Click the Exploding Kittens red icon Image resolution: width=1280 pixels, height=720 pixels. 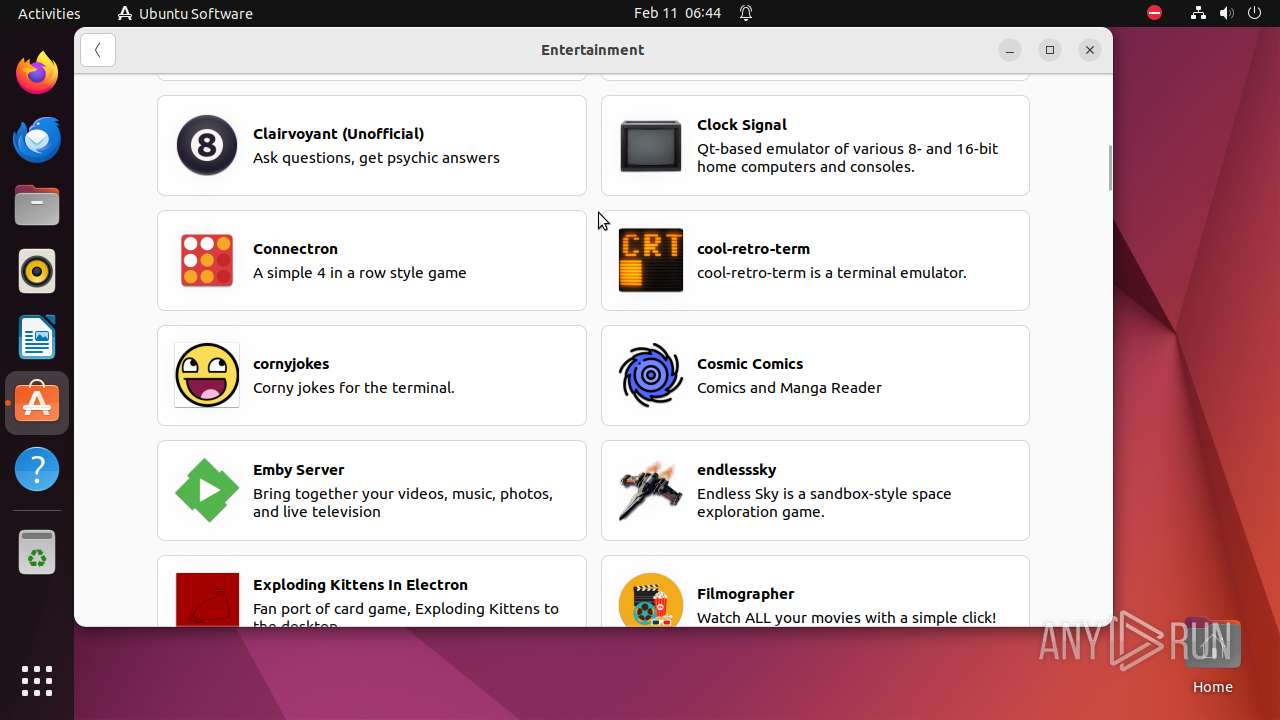tap(207, 599)
